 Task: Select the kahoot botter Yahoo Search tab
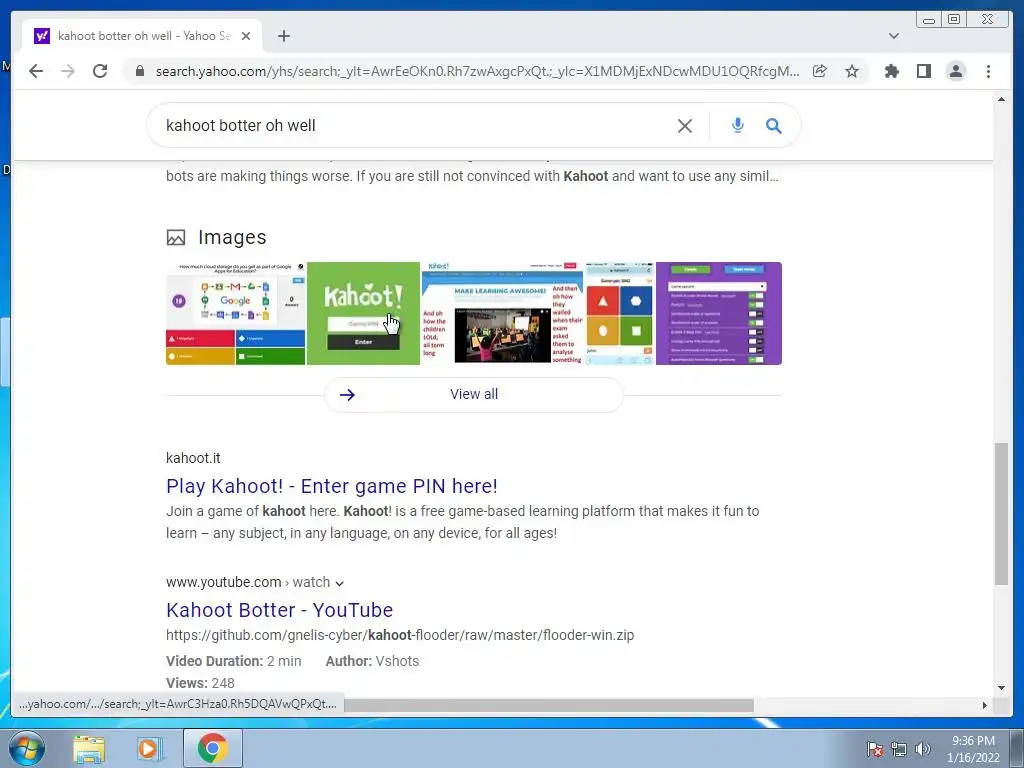tap(142, 36)
